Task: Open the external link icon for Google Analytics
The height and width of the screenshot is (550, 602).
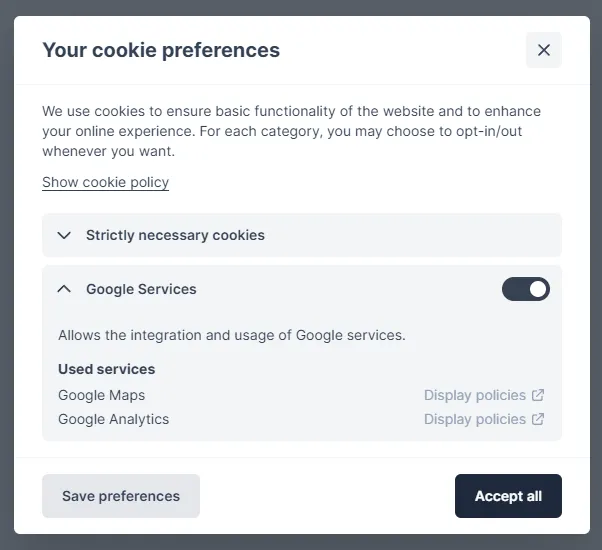Action: coord(538,419)
